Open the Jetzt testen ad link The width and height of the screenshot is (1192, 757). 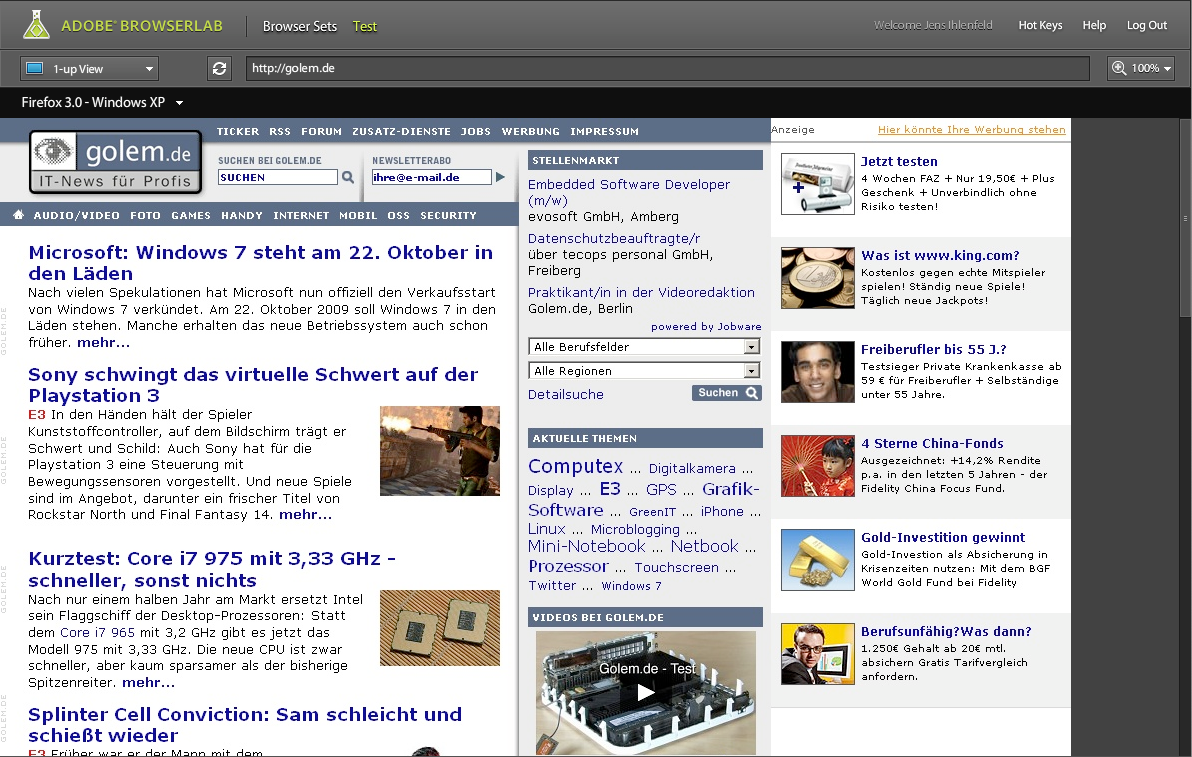[899, 161]
